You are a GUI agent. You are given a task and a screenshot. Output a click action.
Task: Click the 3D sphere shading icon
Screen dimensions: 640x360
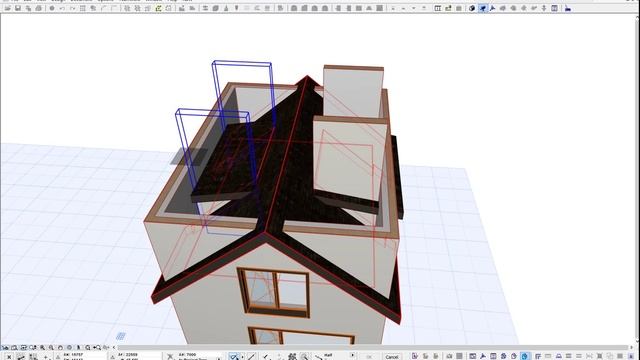coord(472,8)
